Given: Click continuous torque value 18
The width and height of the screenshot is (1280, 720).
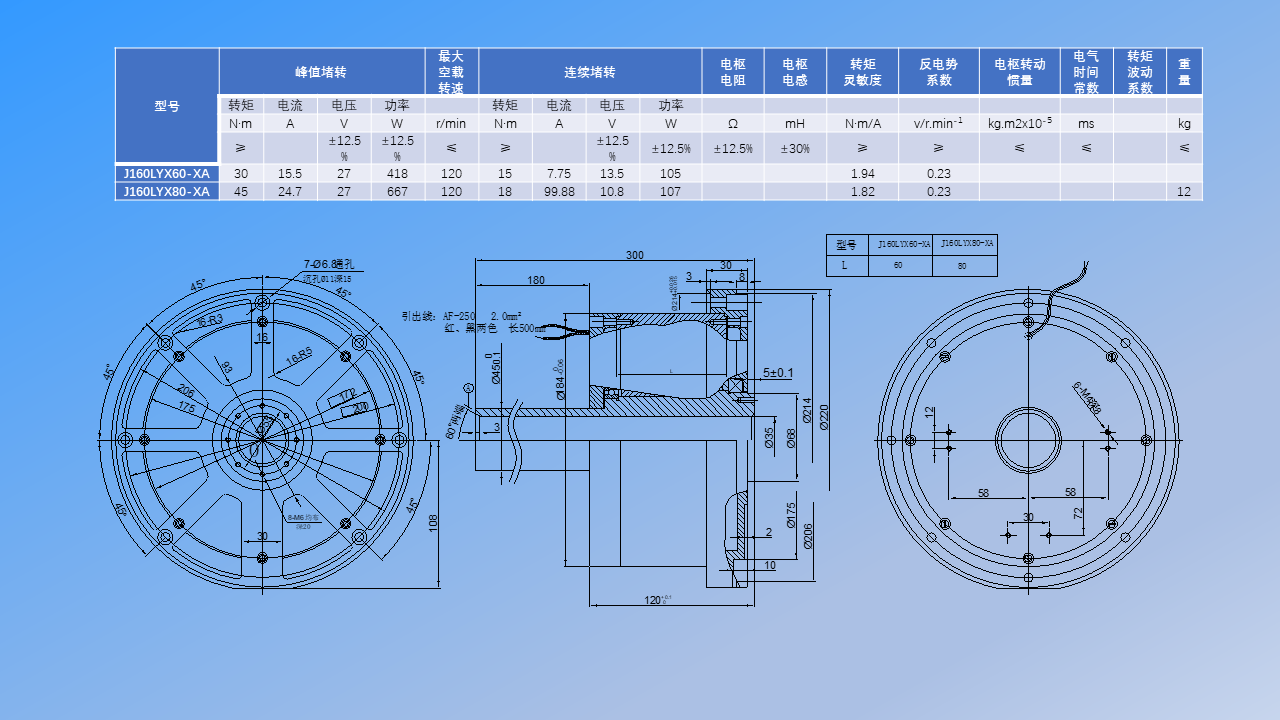Looking at the screenshot, I should (505, 191).
